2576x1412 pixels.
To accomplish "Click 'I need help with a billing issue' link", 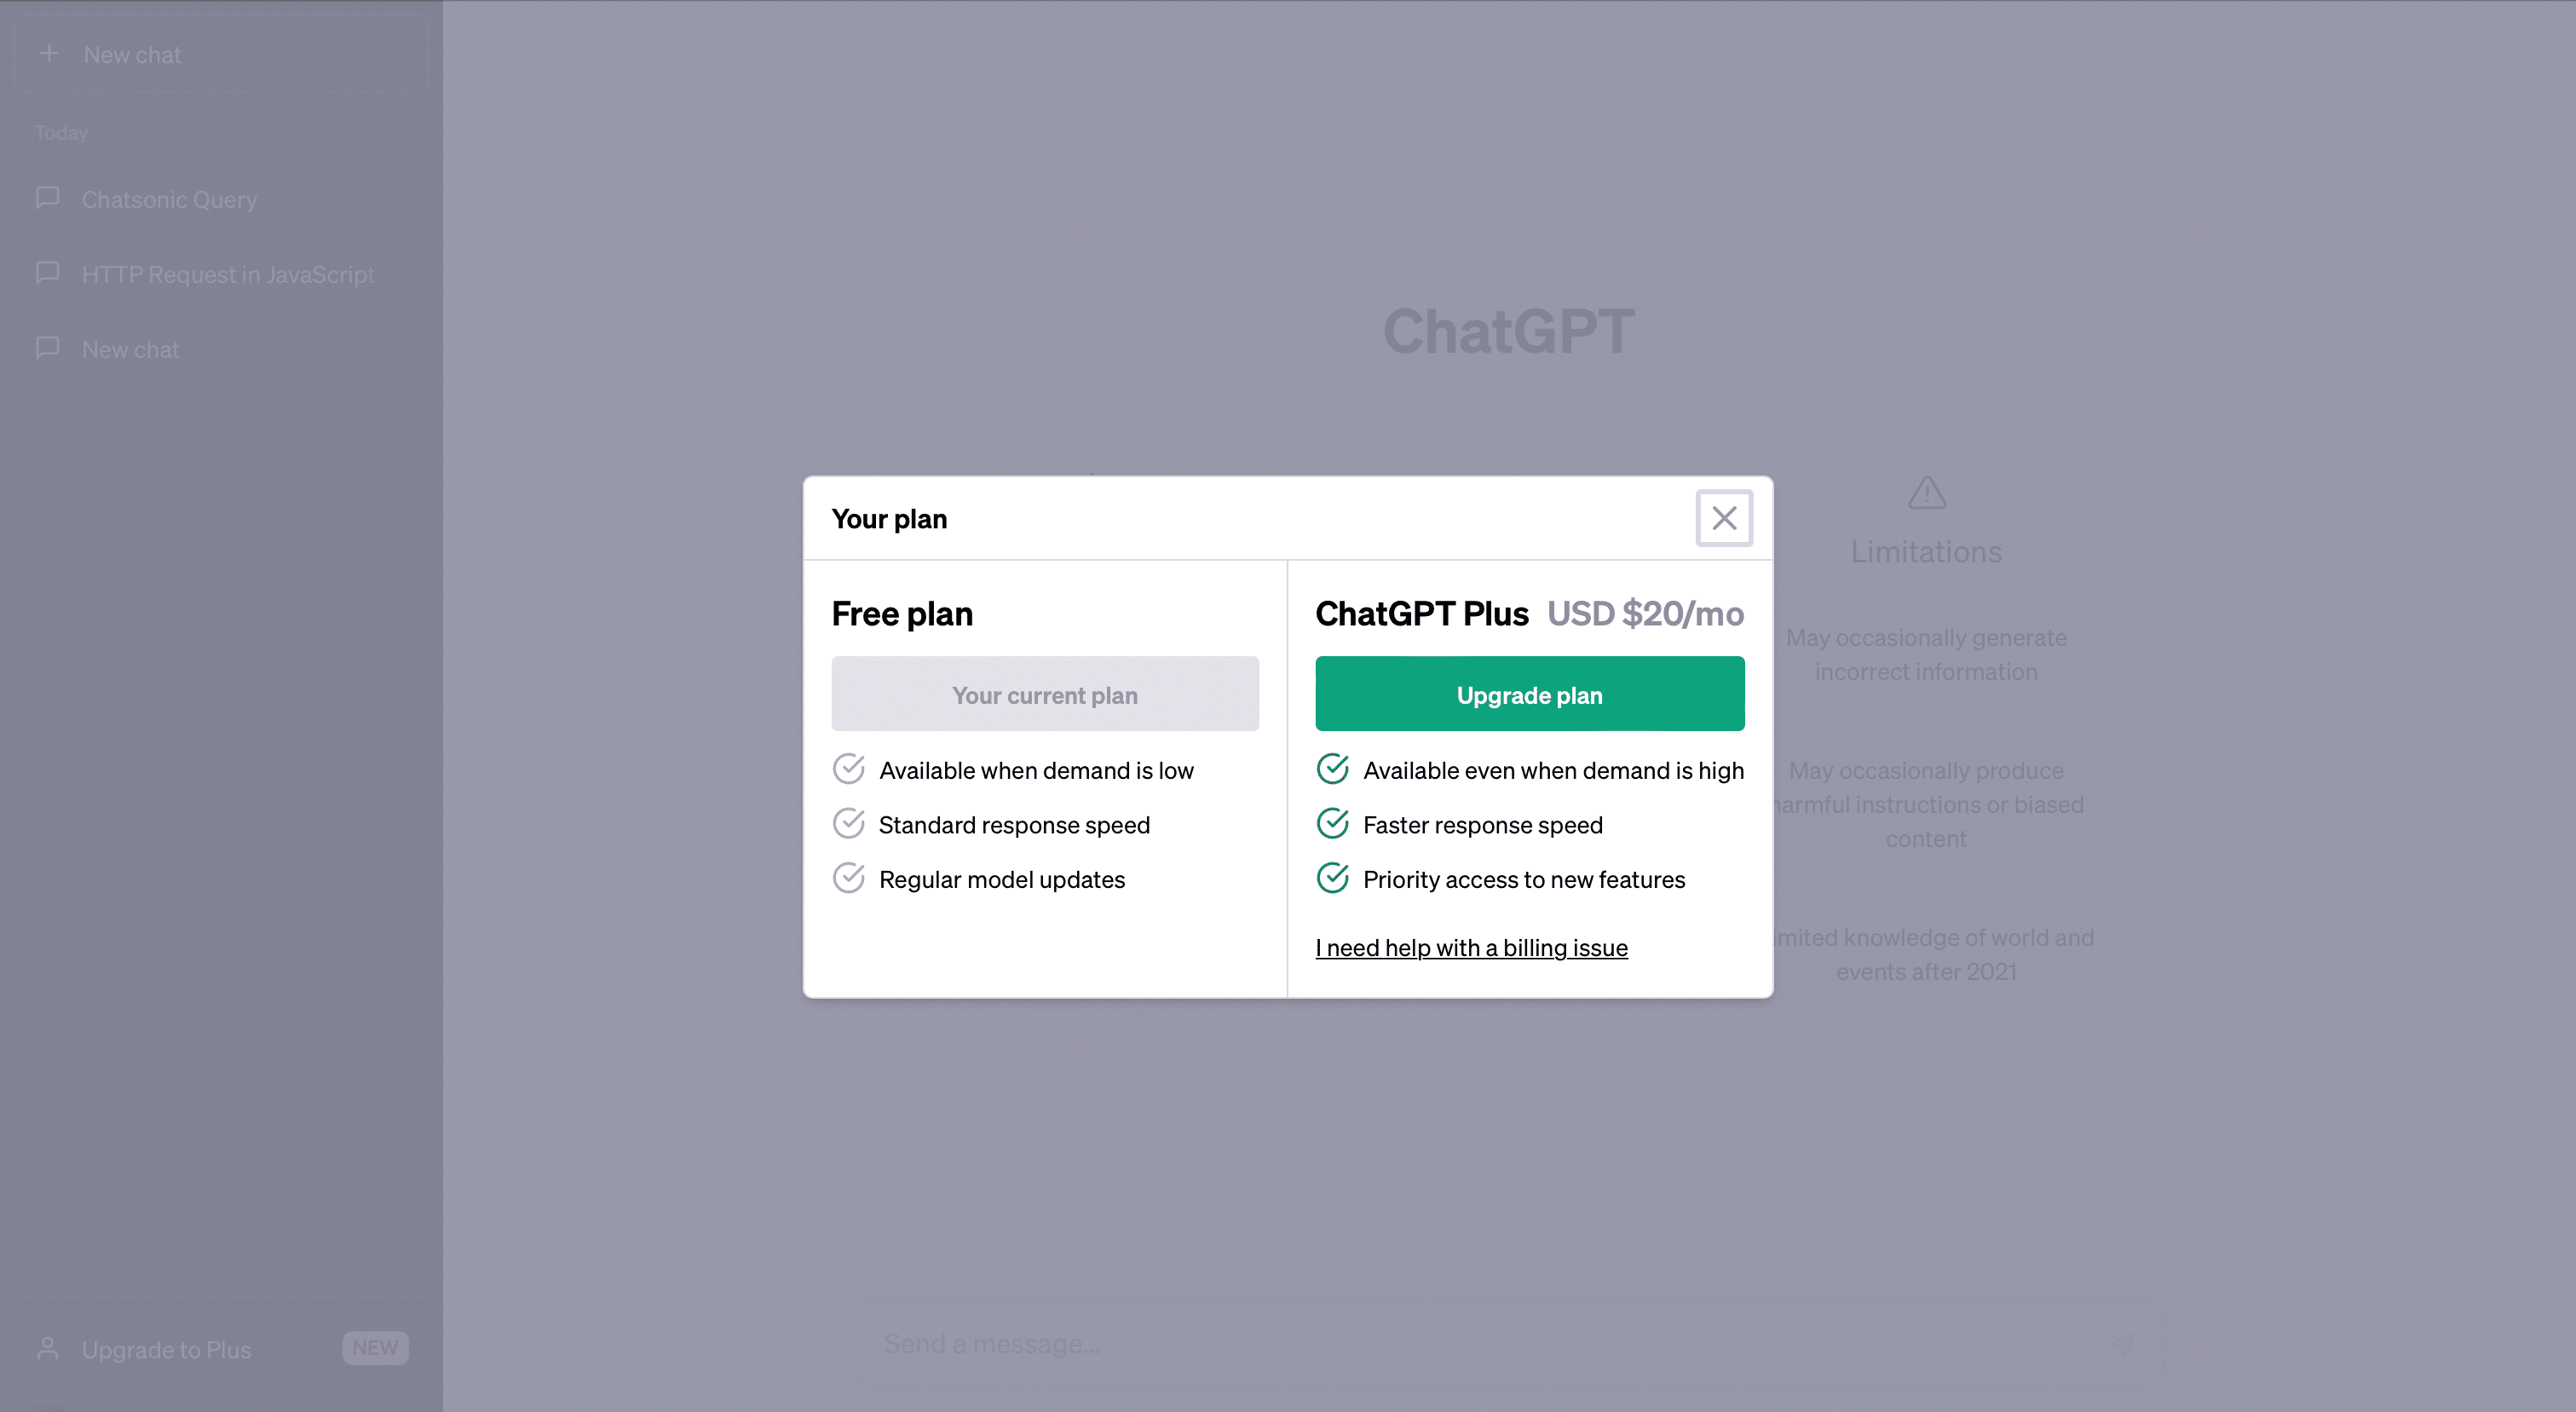I will (1472, 946).
